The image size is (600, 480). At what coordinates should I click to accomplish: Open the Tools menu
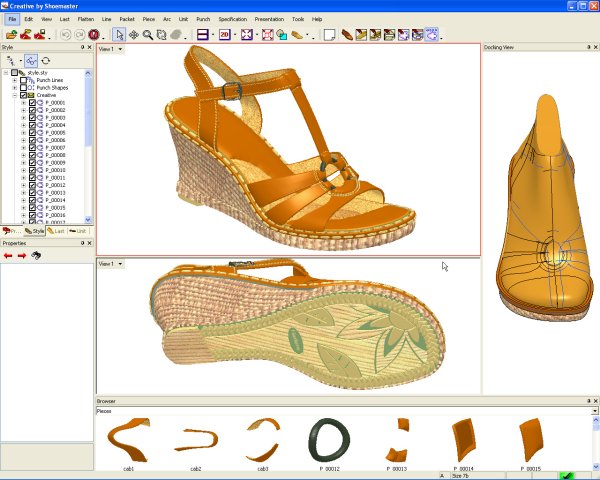tap(298, 19)
